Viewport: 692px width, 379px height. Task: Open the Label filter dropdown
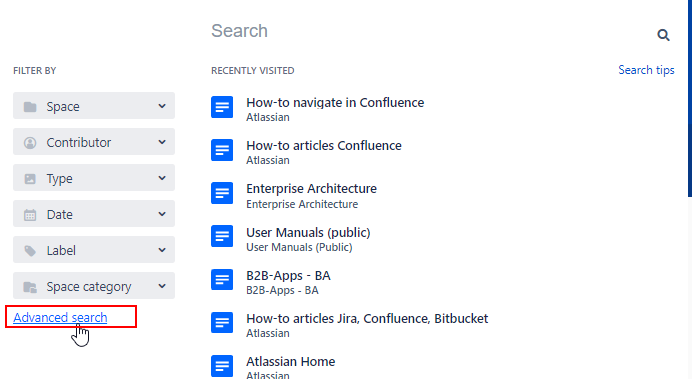click(x=94, y=250)
